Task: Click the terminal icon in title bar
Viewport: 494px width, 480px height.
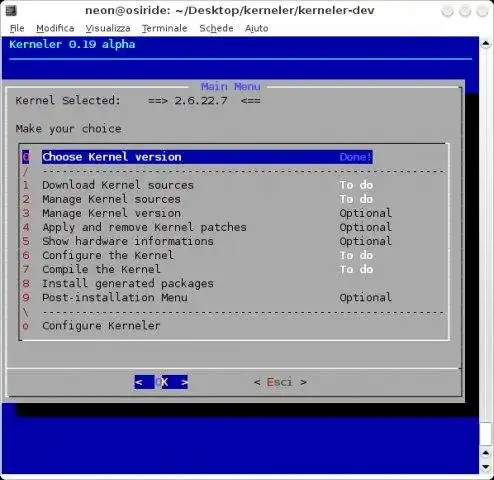Action: pyautogui.click(x=11, y=11)
